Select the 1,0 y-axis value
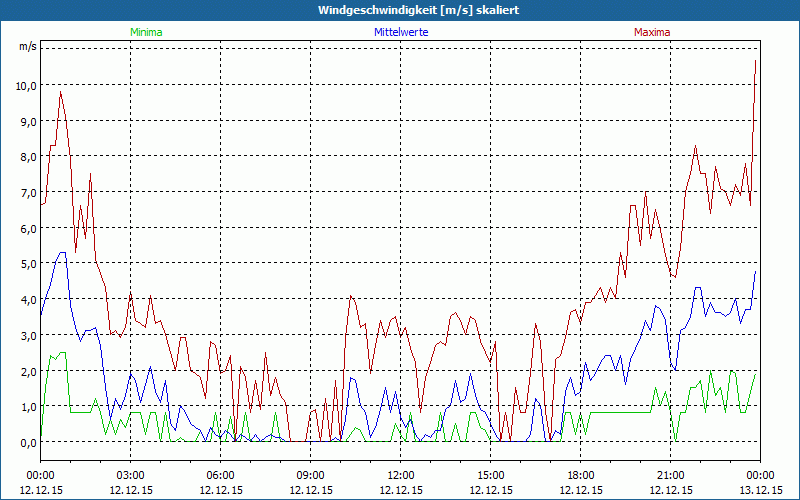800x500 pixels. pyautogui.click(x=29, y=407)
